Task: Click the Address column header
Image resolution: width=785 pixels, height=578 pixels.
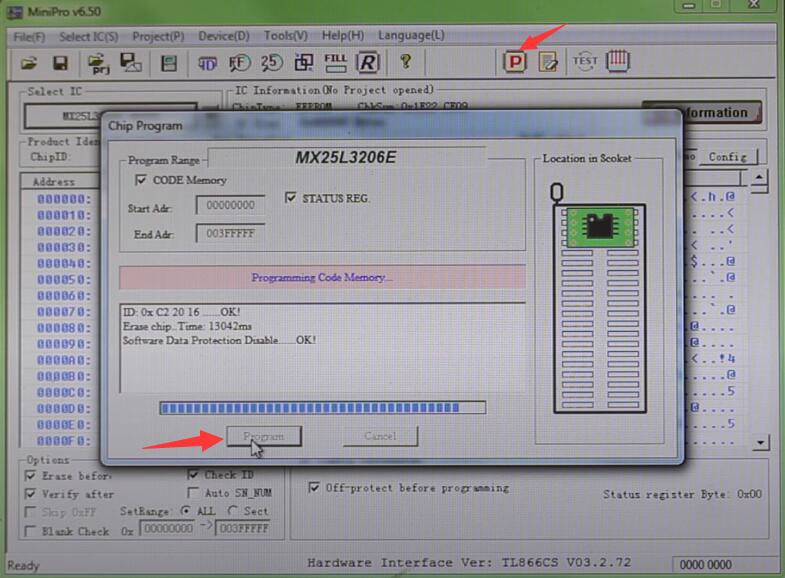Action: [54, 182]
